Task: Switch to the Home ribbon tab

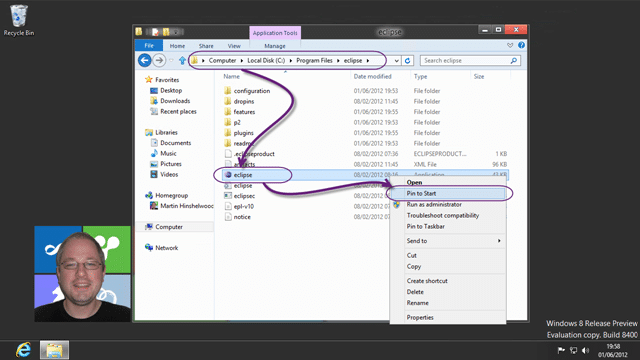Action: click(177, 46)
